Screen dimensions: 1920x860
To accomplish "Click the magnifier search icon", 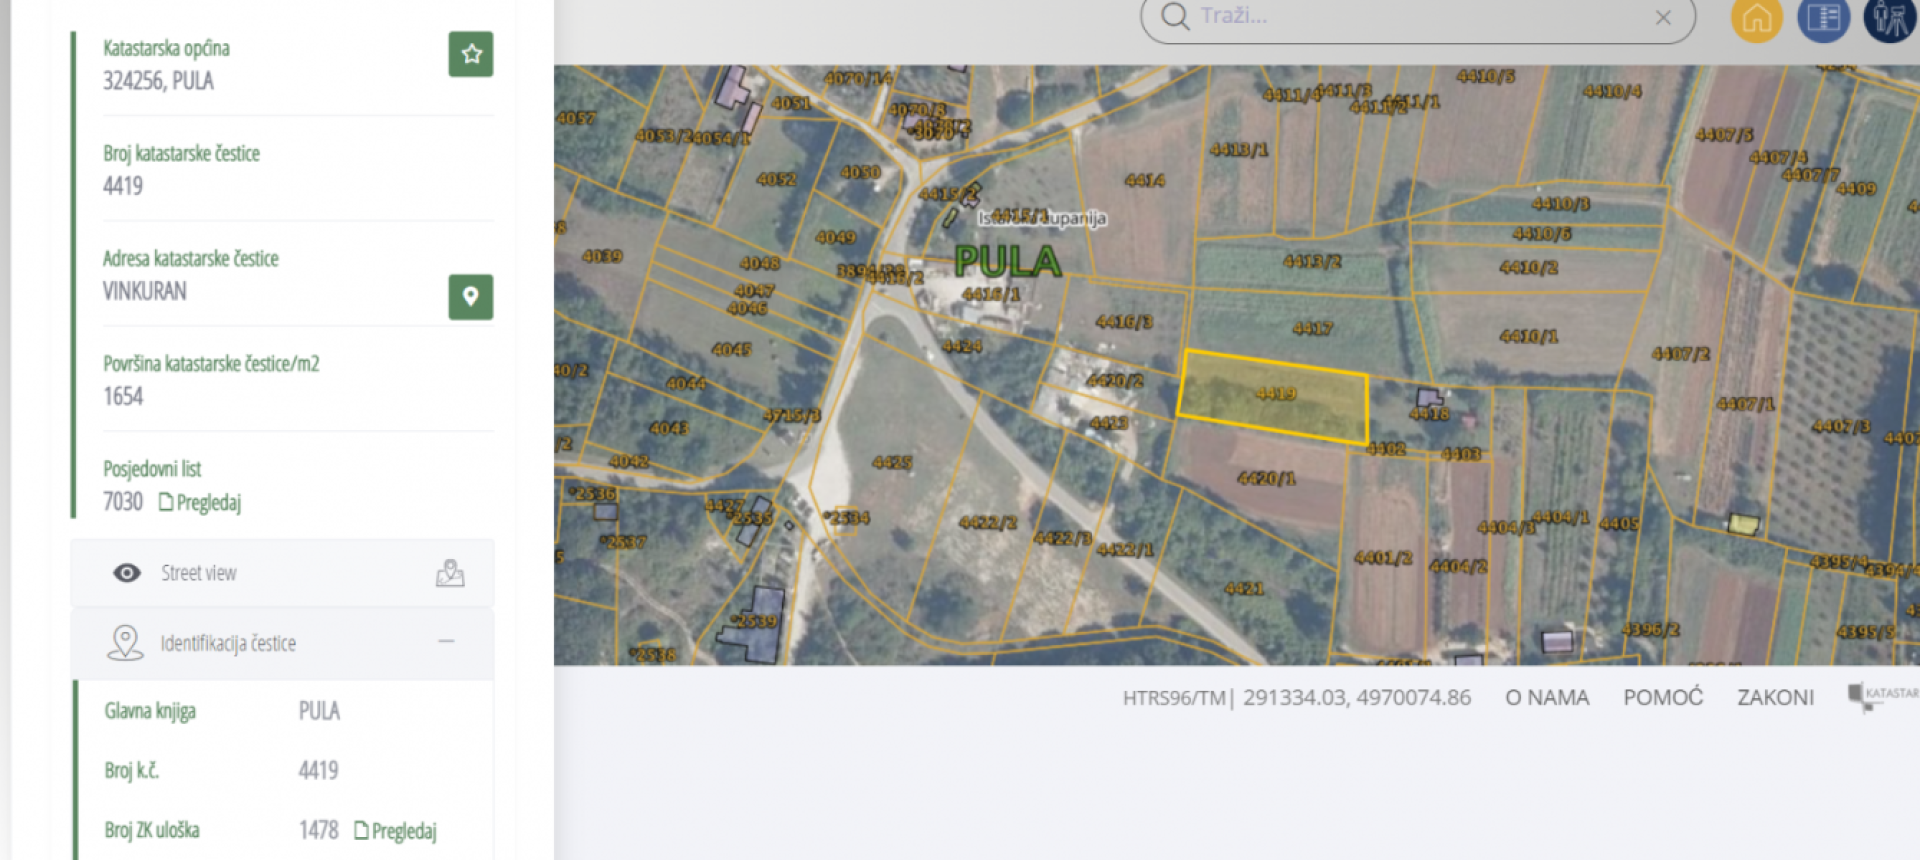I will (x=1176, y=16).
